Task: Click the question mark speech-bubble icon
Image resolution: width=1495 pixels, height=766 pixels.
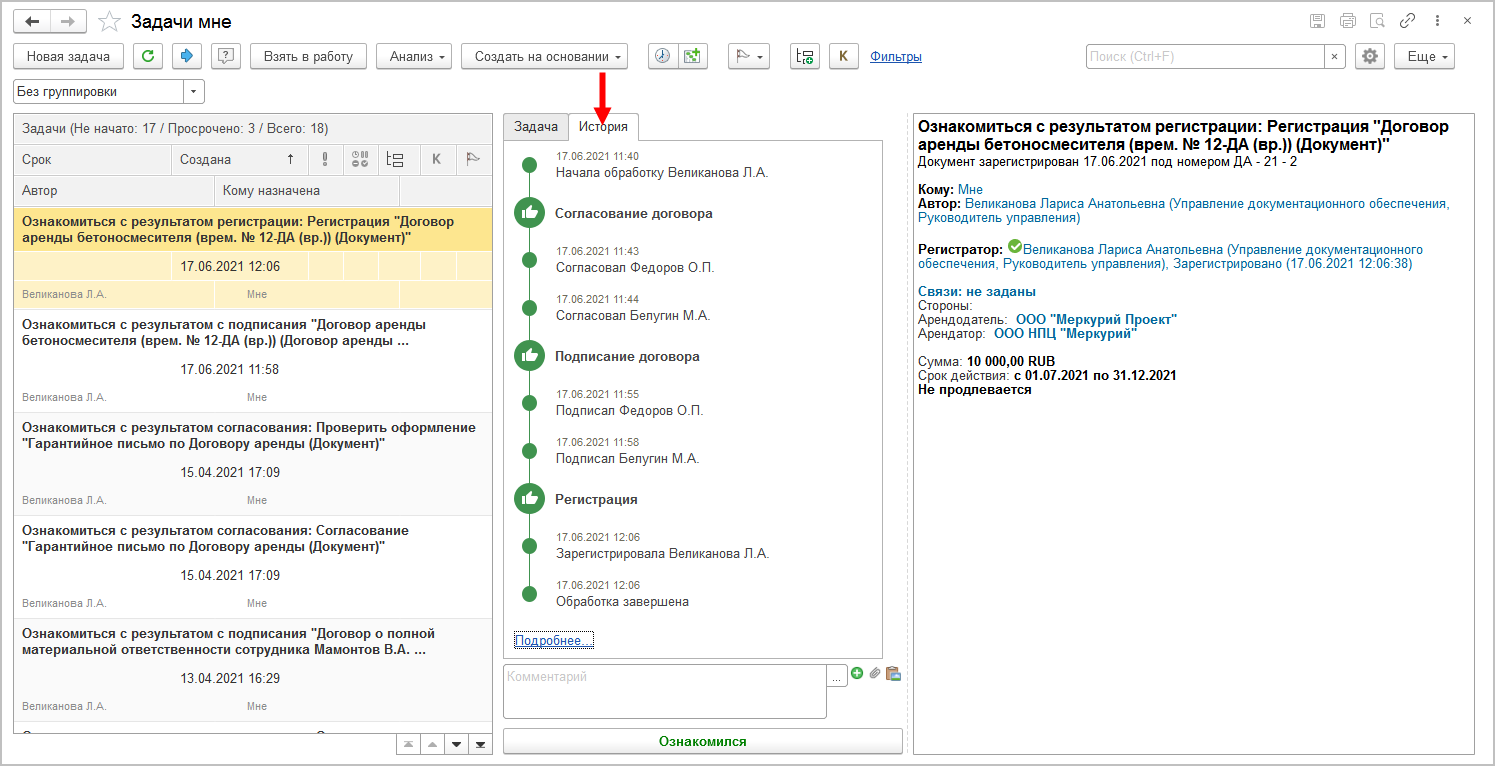Action: coord(225,56)
